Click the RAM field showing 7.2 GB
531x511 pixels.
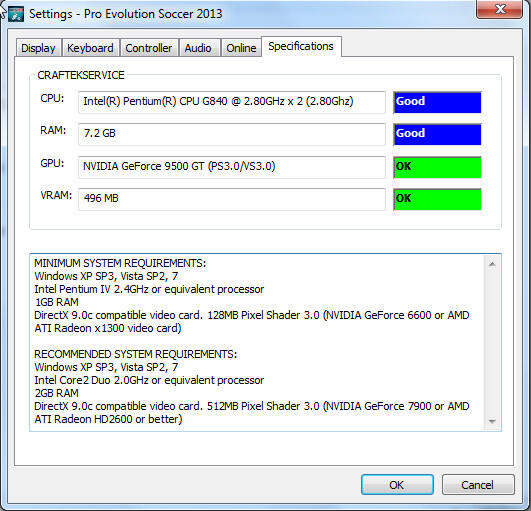(232, 134)
